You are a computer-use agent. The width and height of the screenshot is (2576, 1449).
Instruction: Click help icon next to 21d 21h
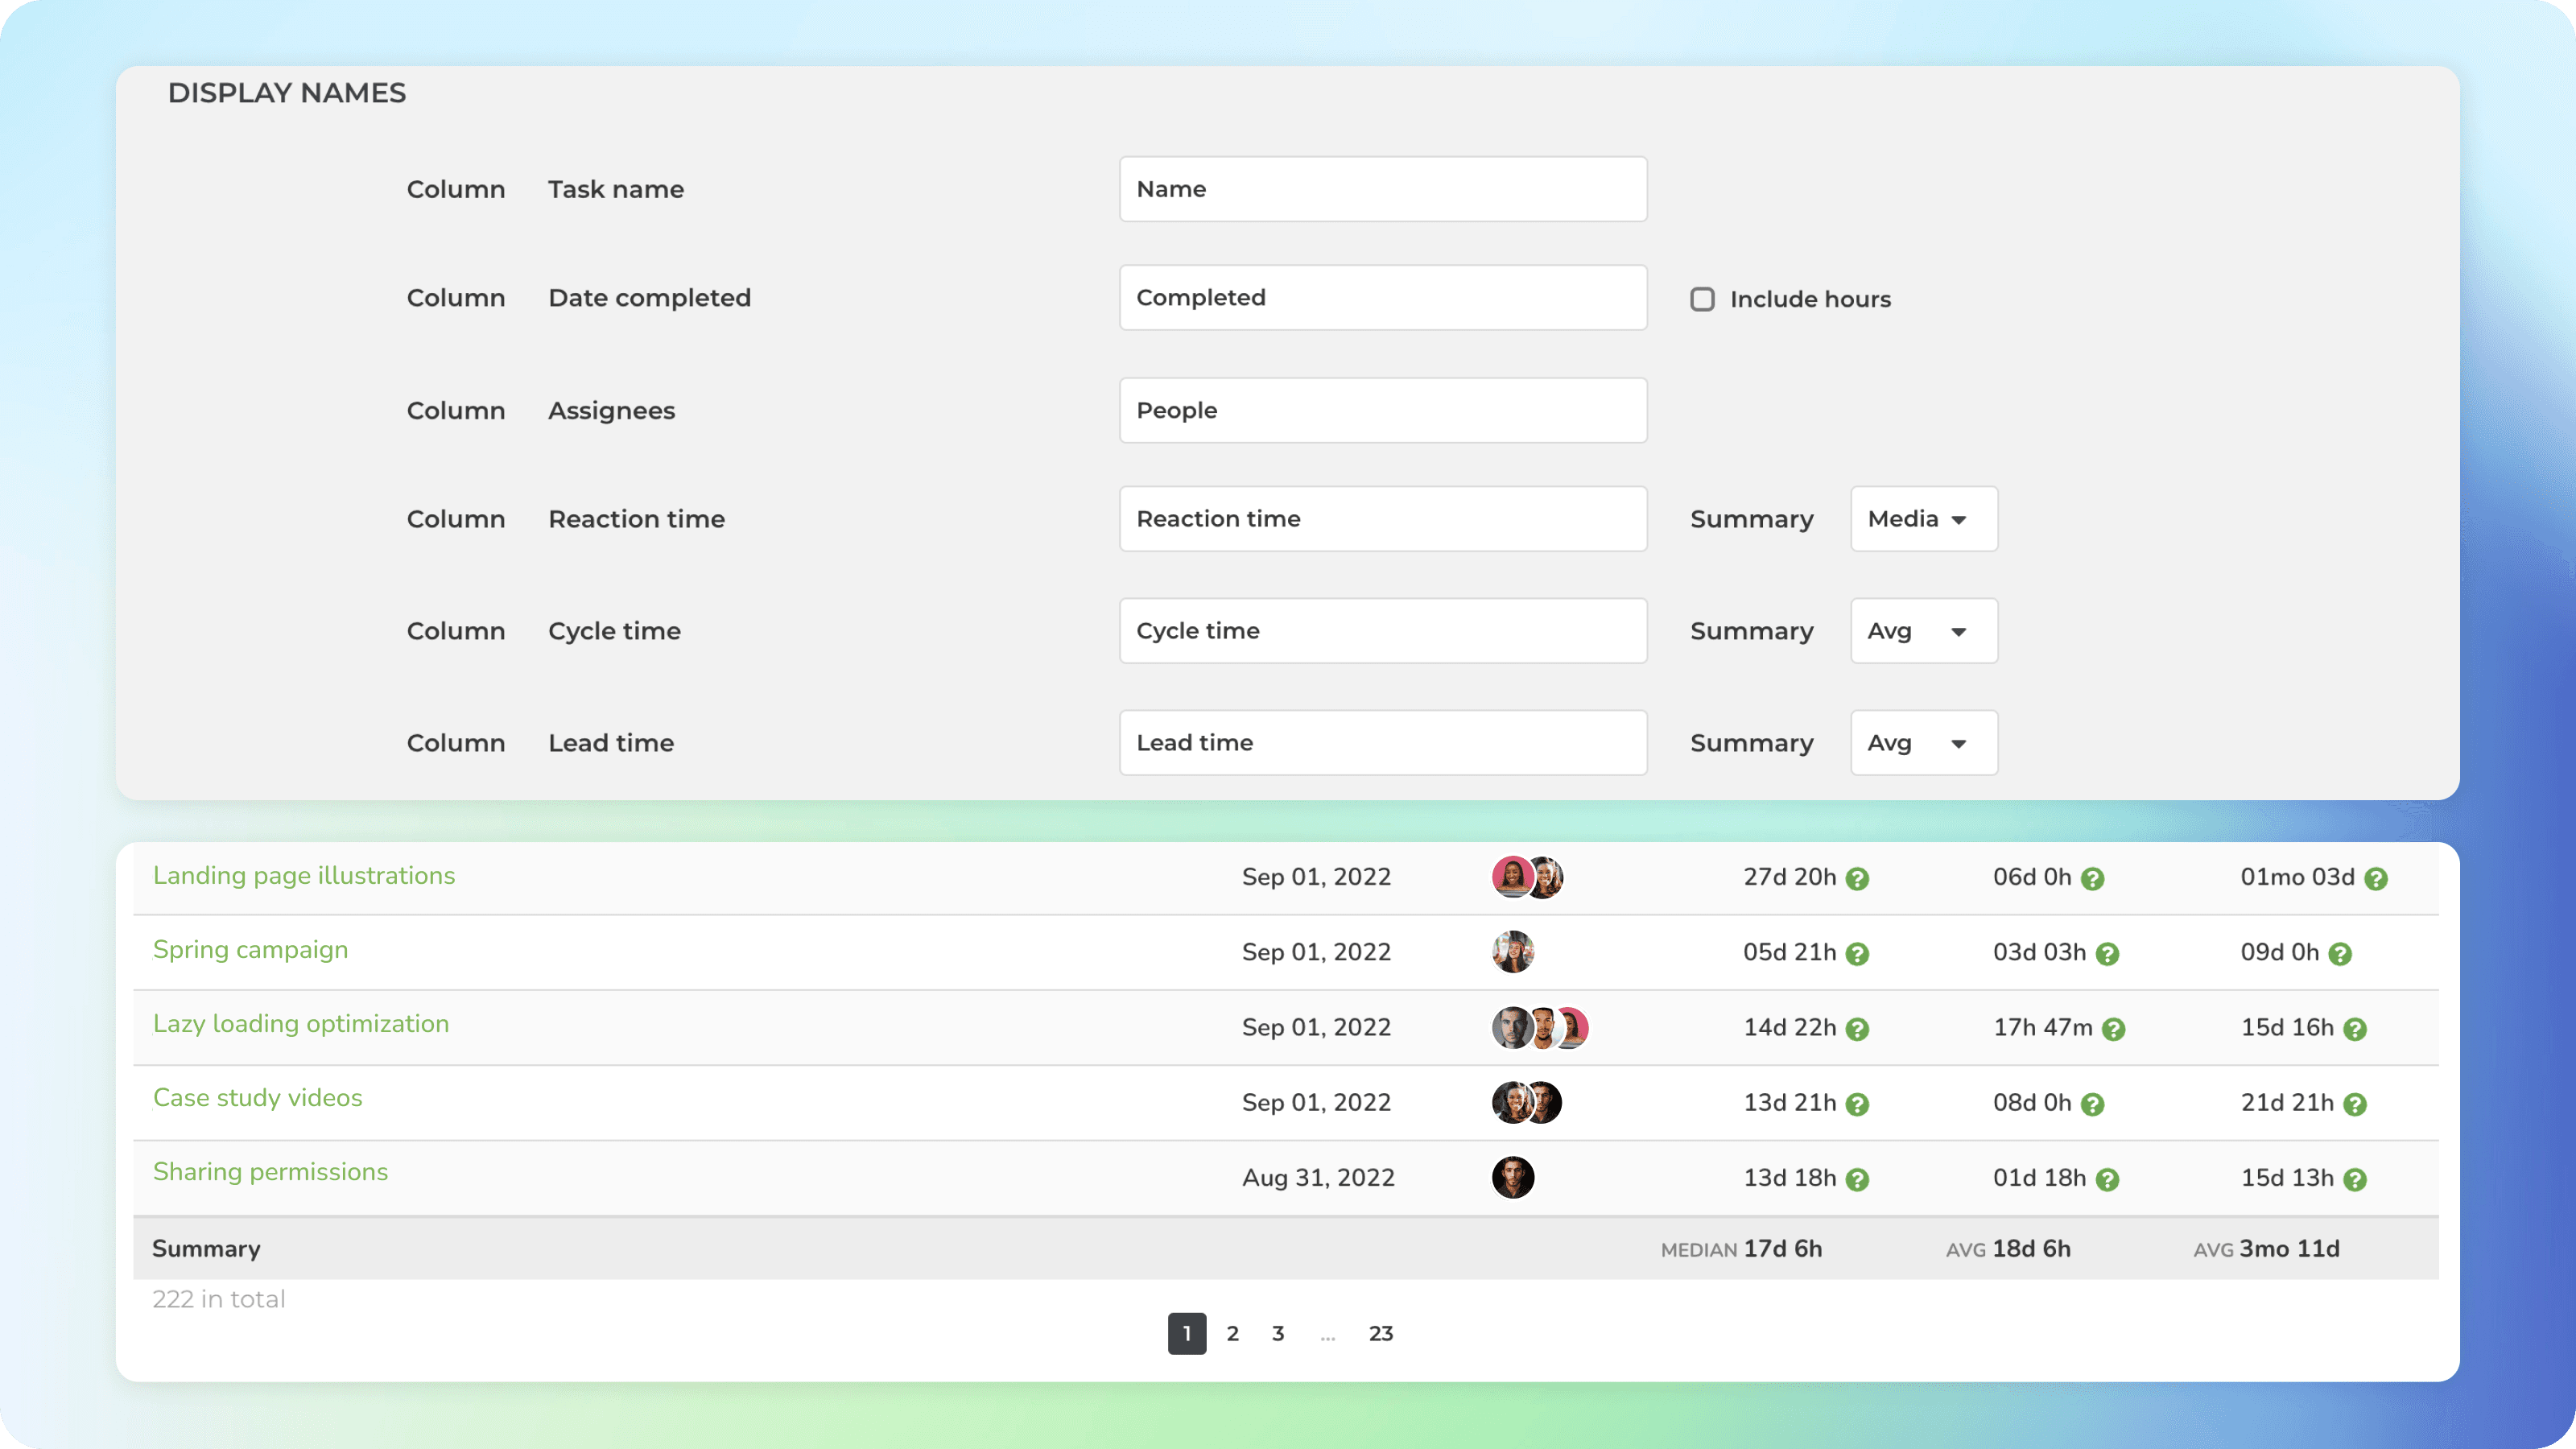[2355, 1104]
